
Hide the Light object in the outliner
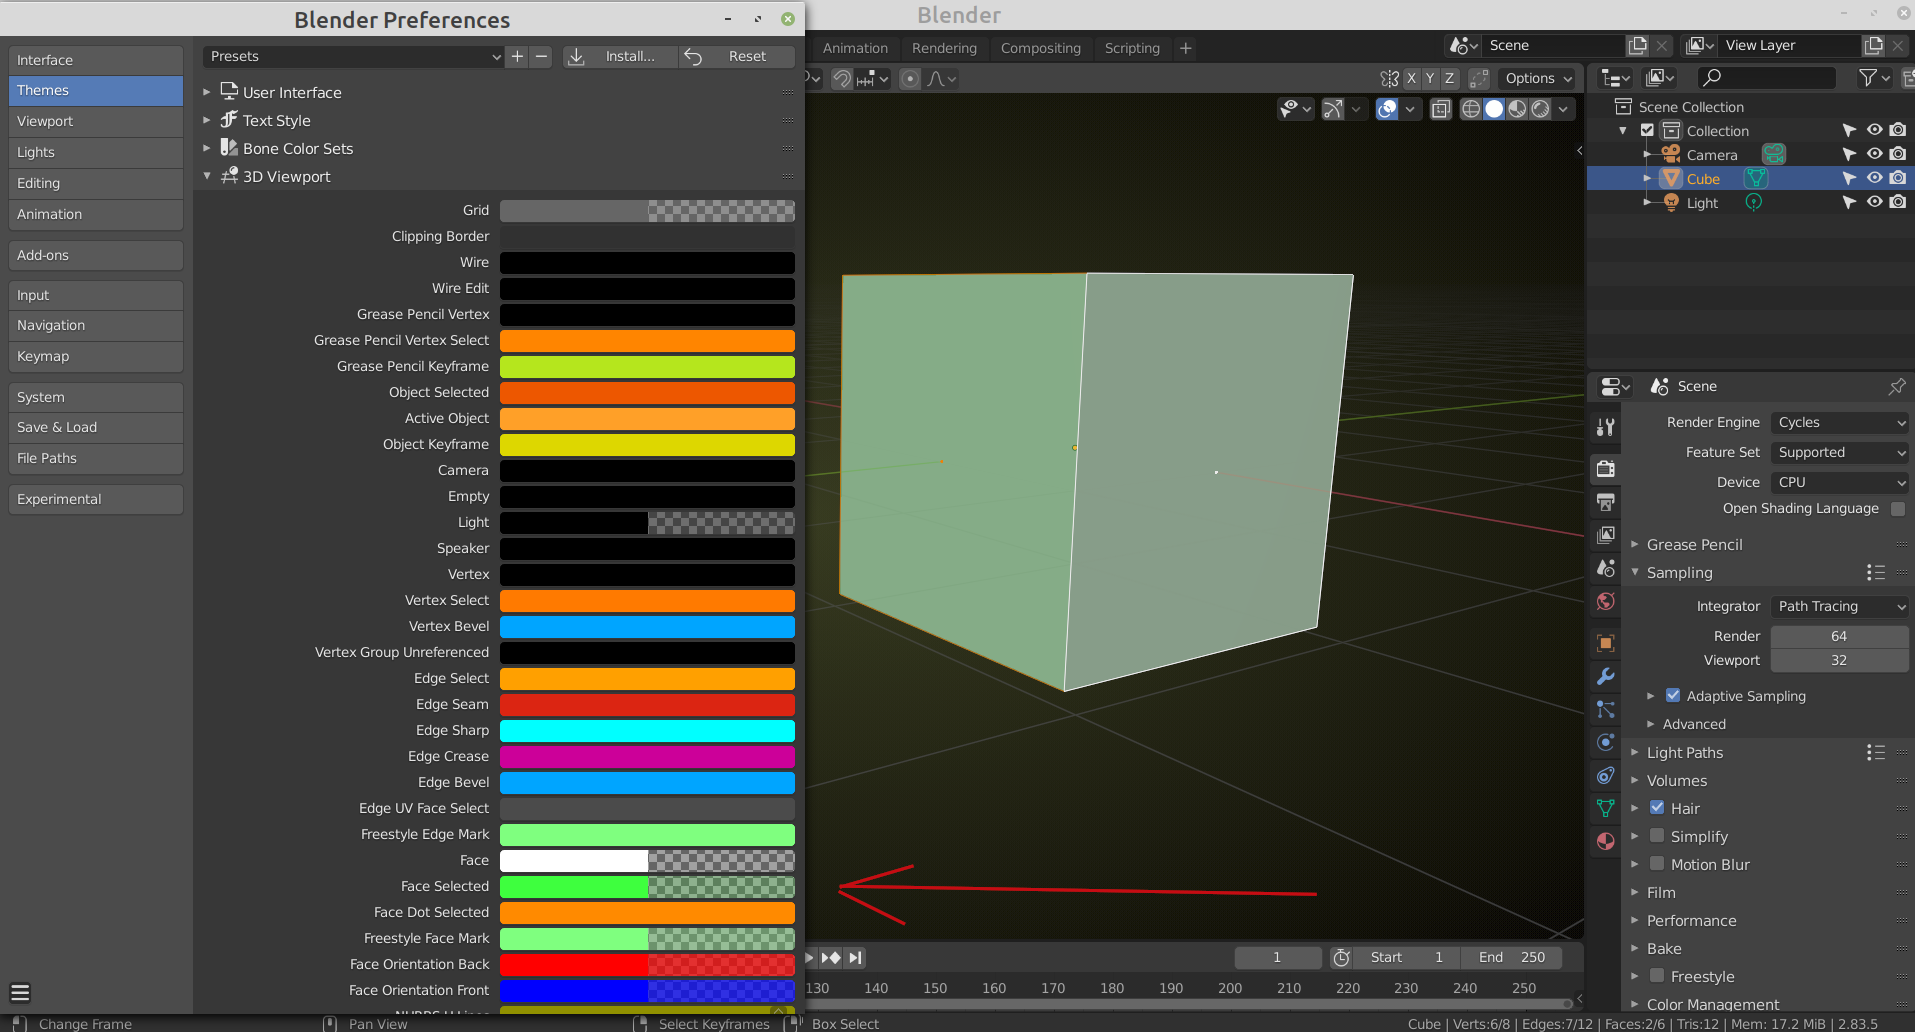pos(1874,202)
